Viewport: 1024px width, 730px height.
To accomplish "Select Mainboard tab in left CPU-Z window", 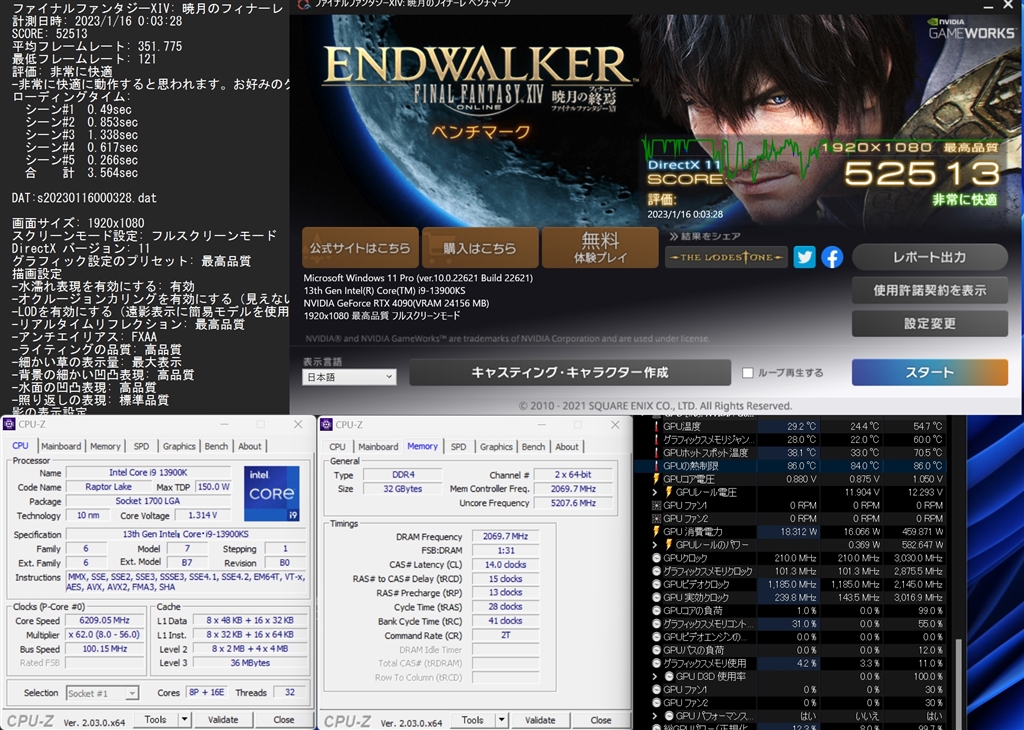I will click(x=61, y=446).
